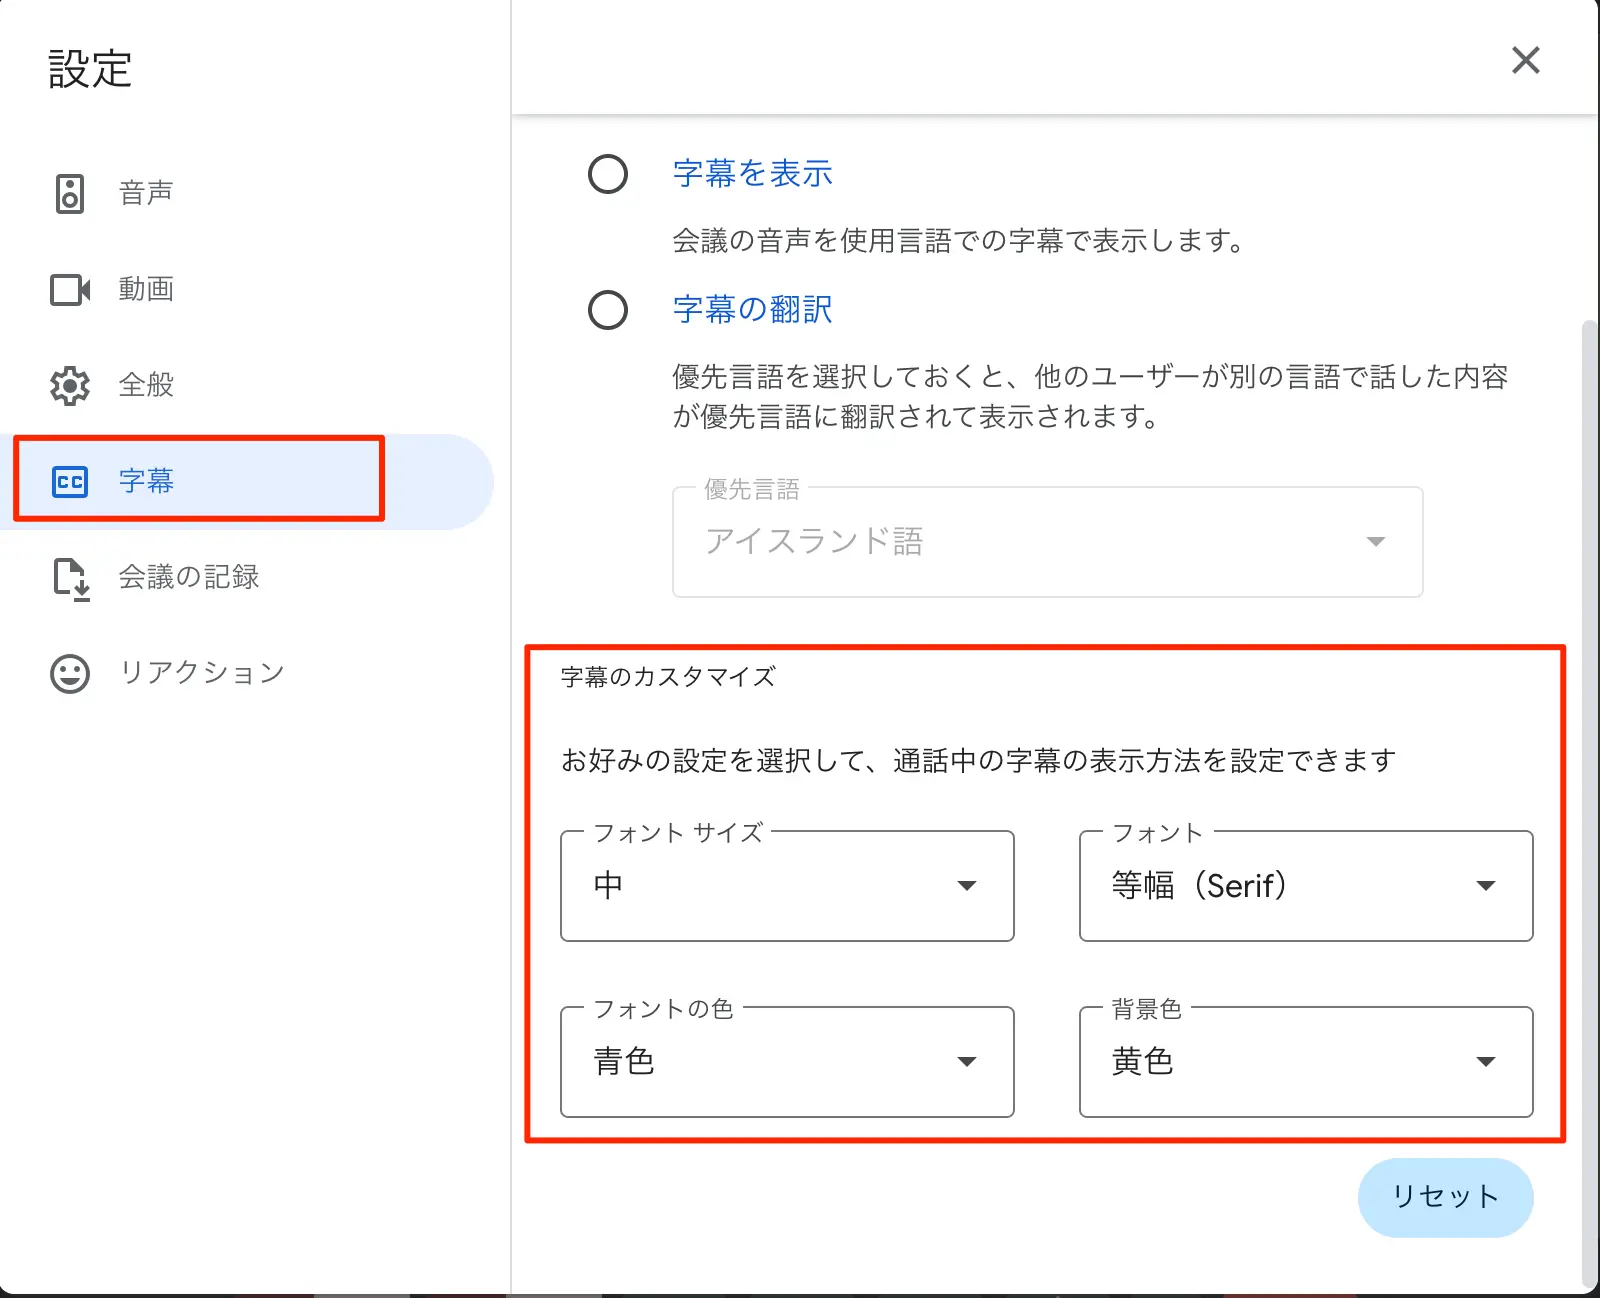Click the CC icon beside 字幕

pos(70,482)
